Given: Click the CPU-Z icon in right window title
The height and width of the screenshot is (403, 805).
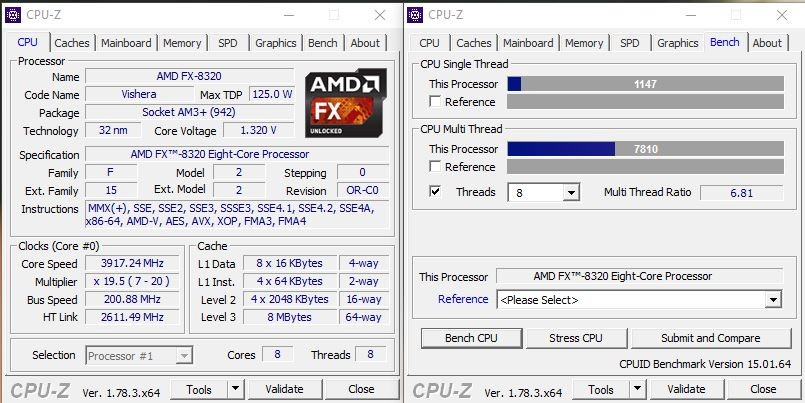Looking at the screenshot, I should pyautogui.click(x=415, y=15).
